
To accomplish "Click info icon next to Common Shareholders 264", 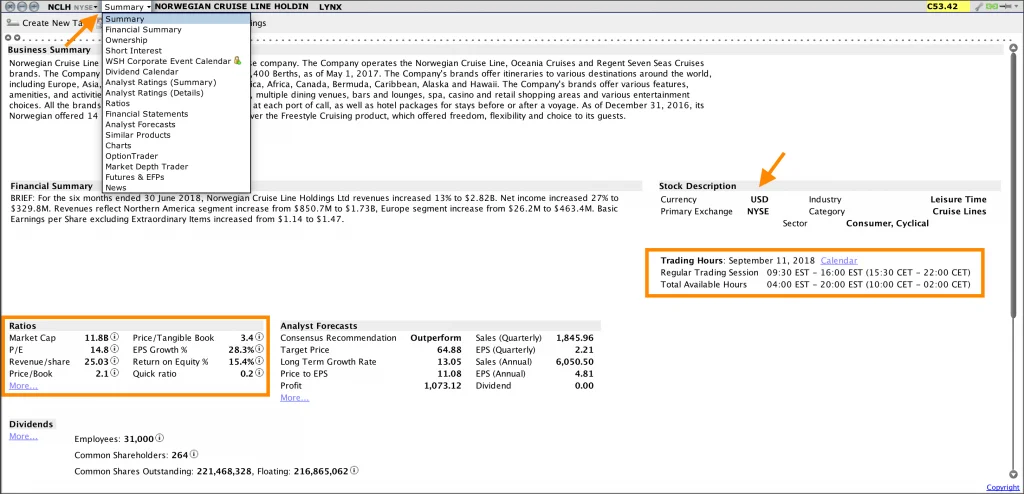I will 194,454.
